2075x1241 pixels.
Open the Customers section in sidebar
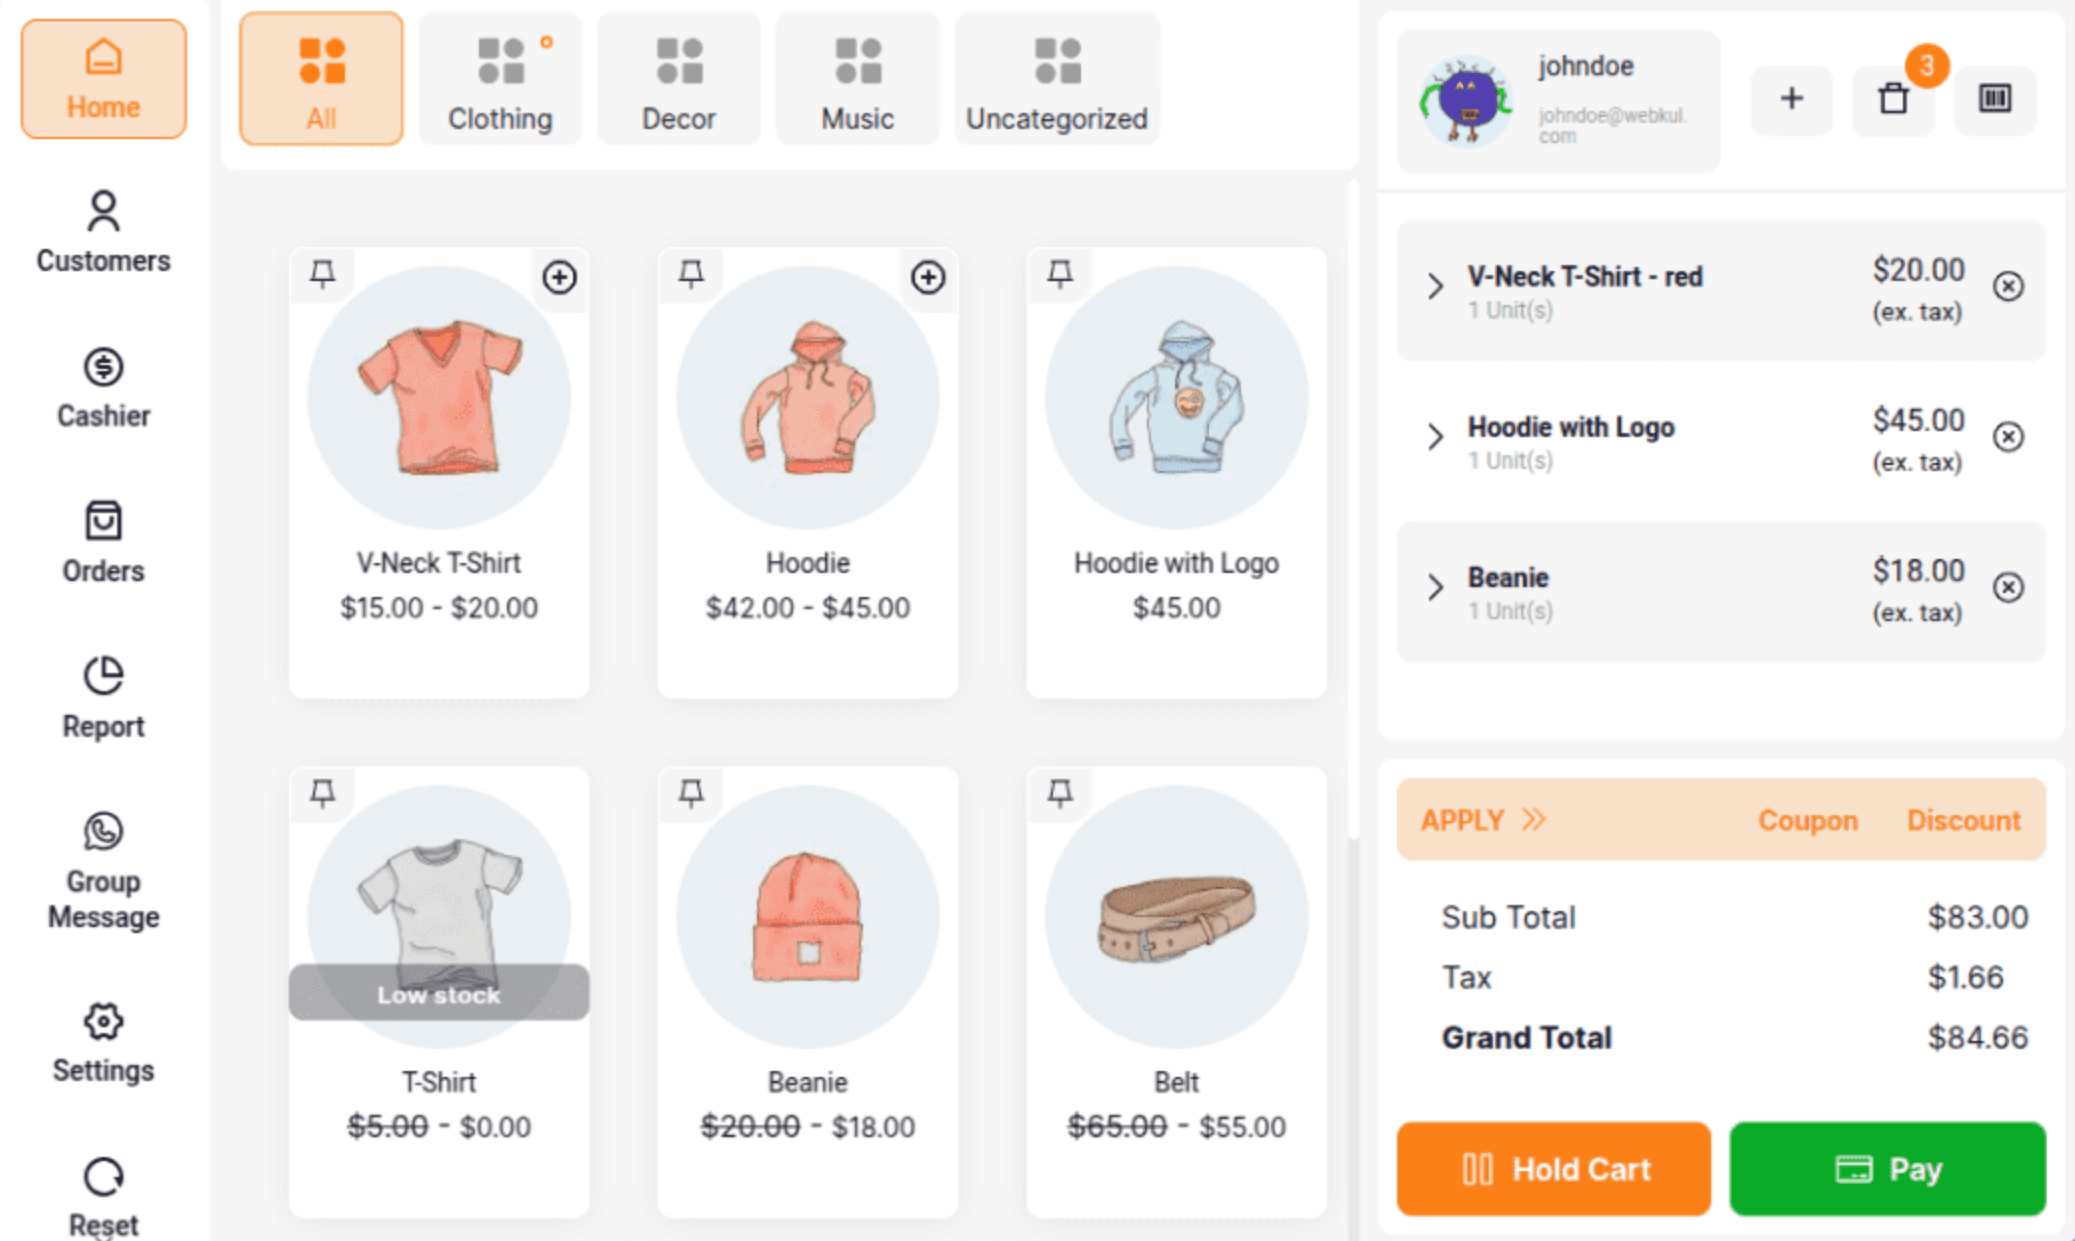(103, 232)
